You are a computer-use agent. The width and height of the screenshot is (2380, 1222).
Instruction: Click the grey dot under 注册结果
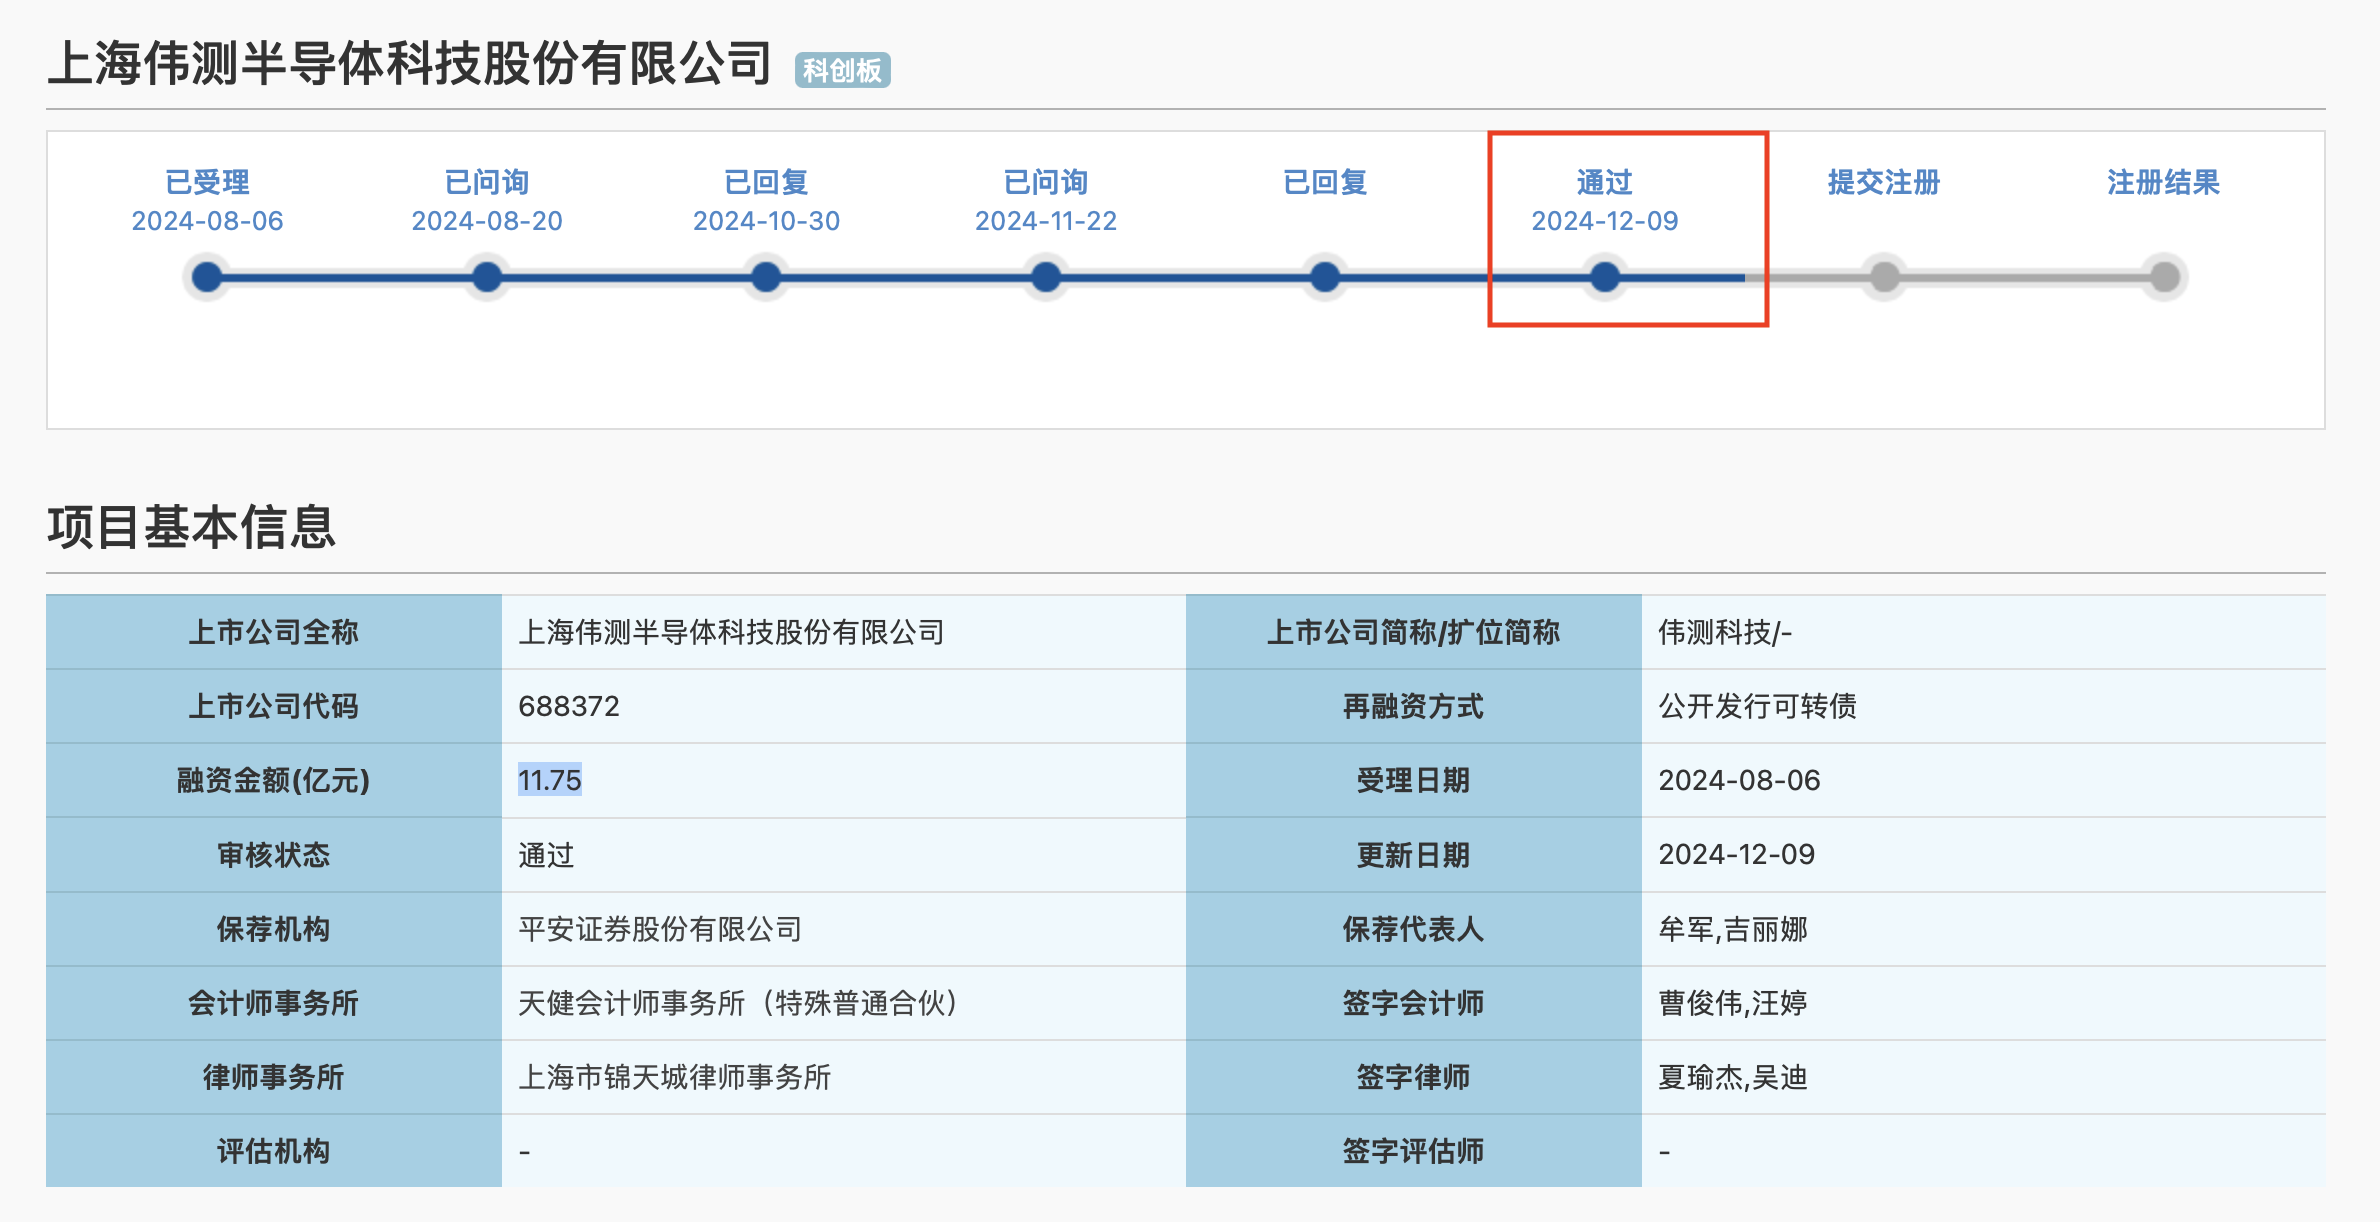tap(2164, 277)
